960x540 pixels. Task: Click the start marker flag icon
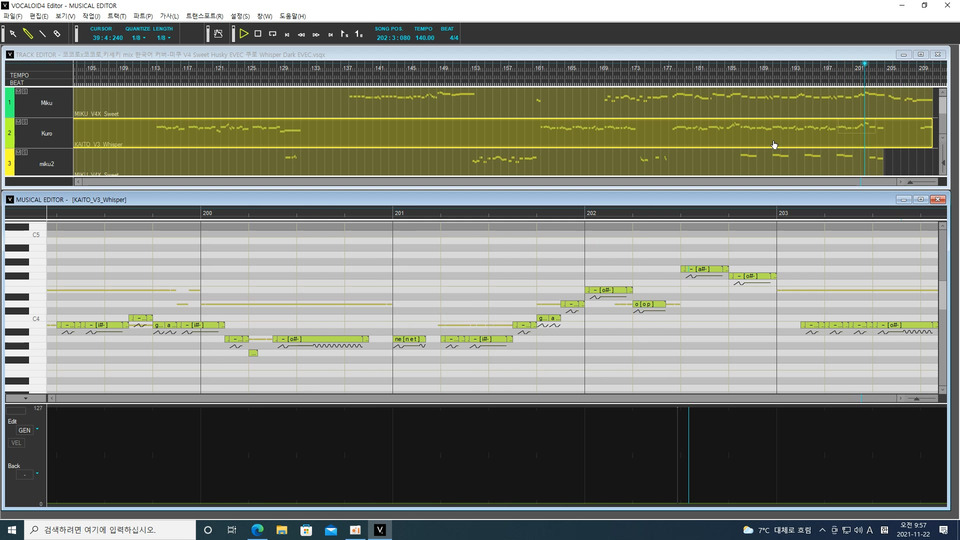[x=345, y=34]
